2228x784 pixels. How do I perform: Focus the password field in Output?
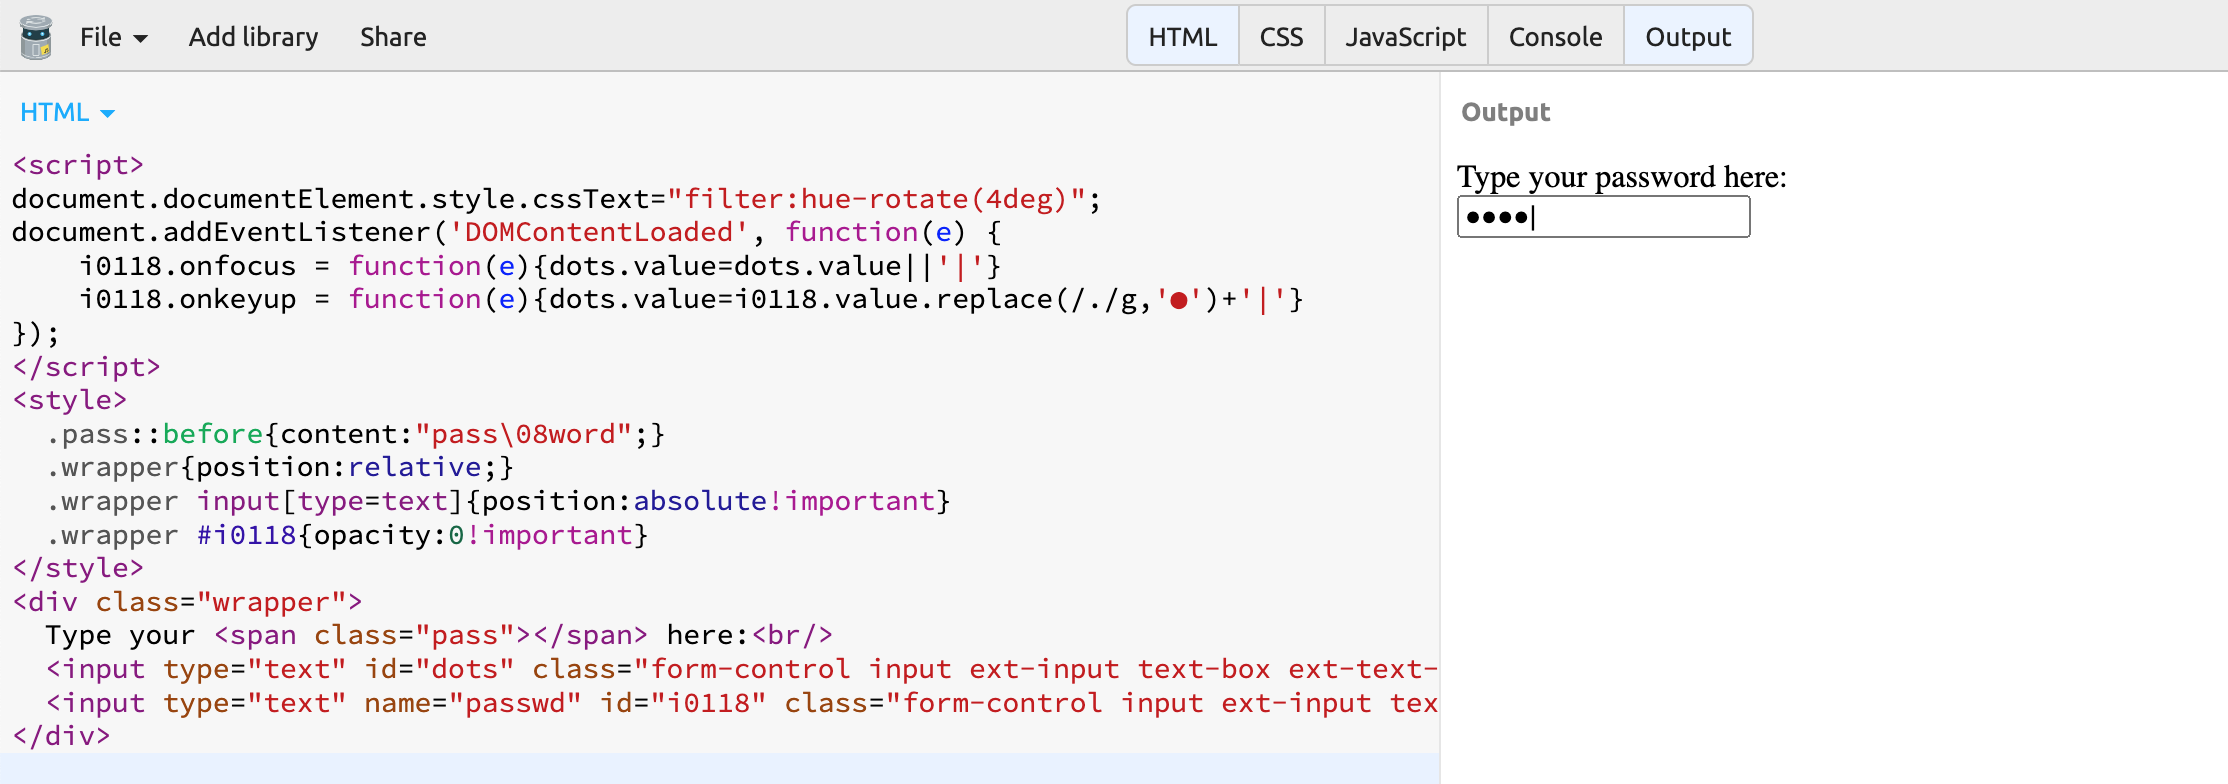tap(1603, 217)
